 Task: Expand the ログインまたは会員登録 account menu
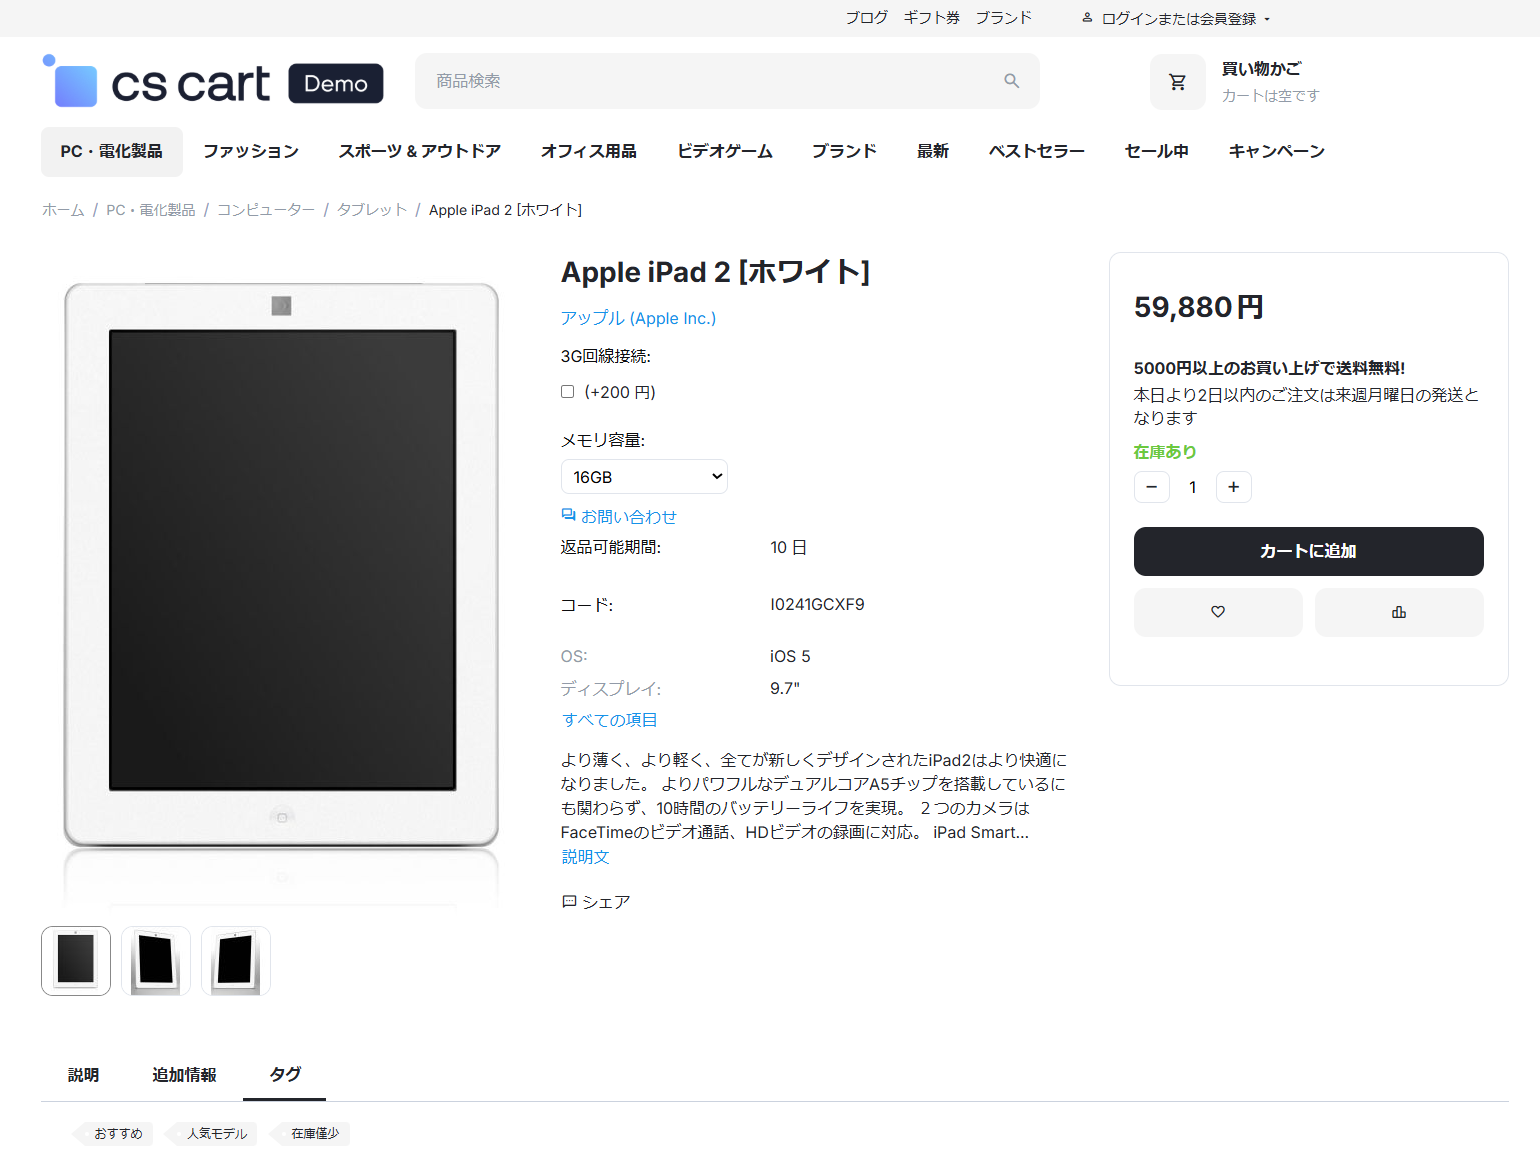[1176, 19]
